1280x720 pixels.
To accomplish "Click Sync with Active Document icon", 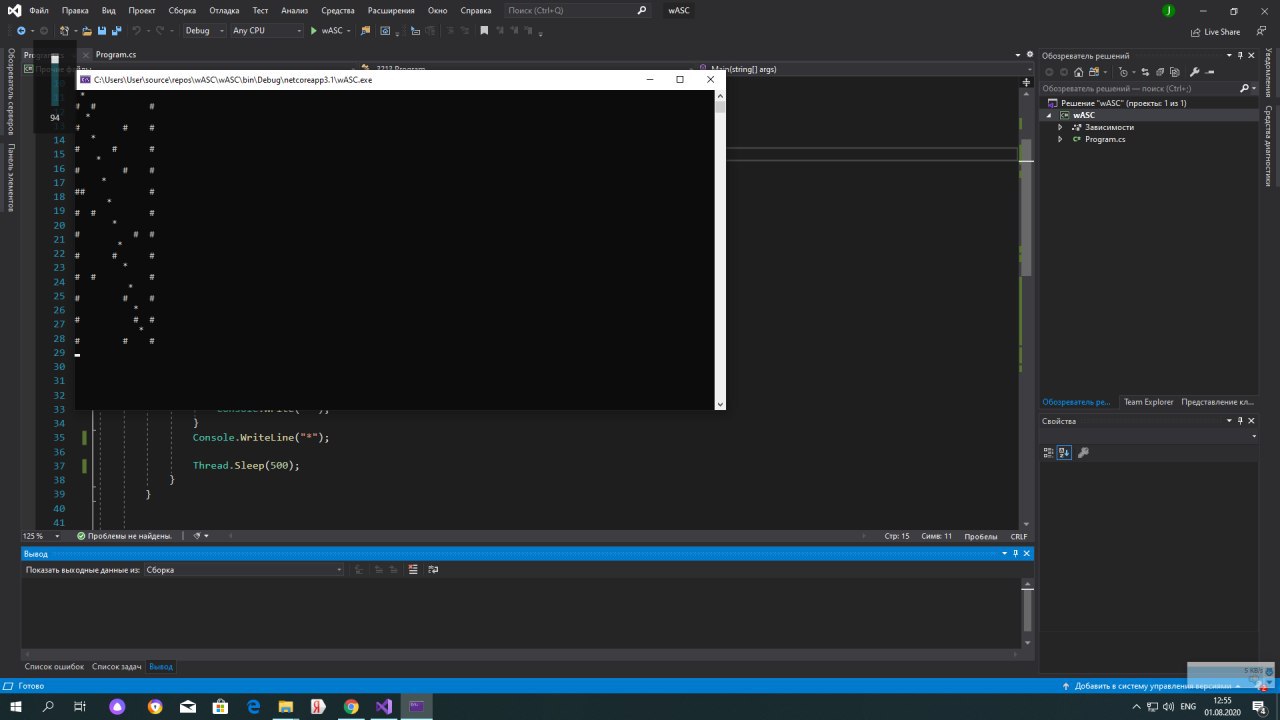I will pyautogui.click(x=1146, y=72).
